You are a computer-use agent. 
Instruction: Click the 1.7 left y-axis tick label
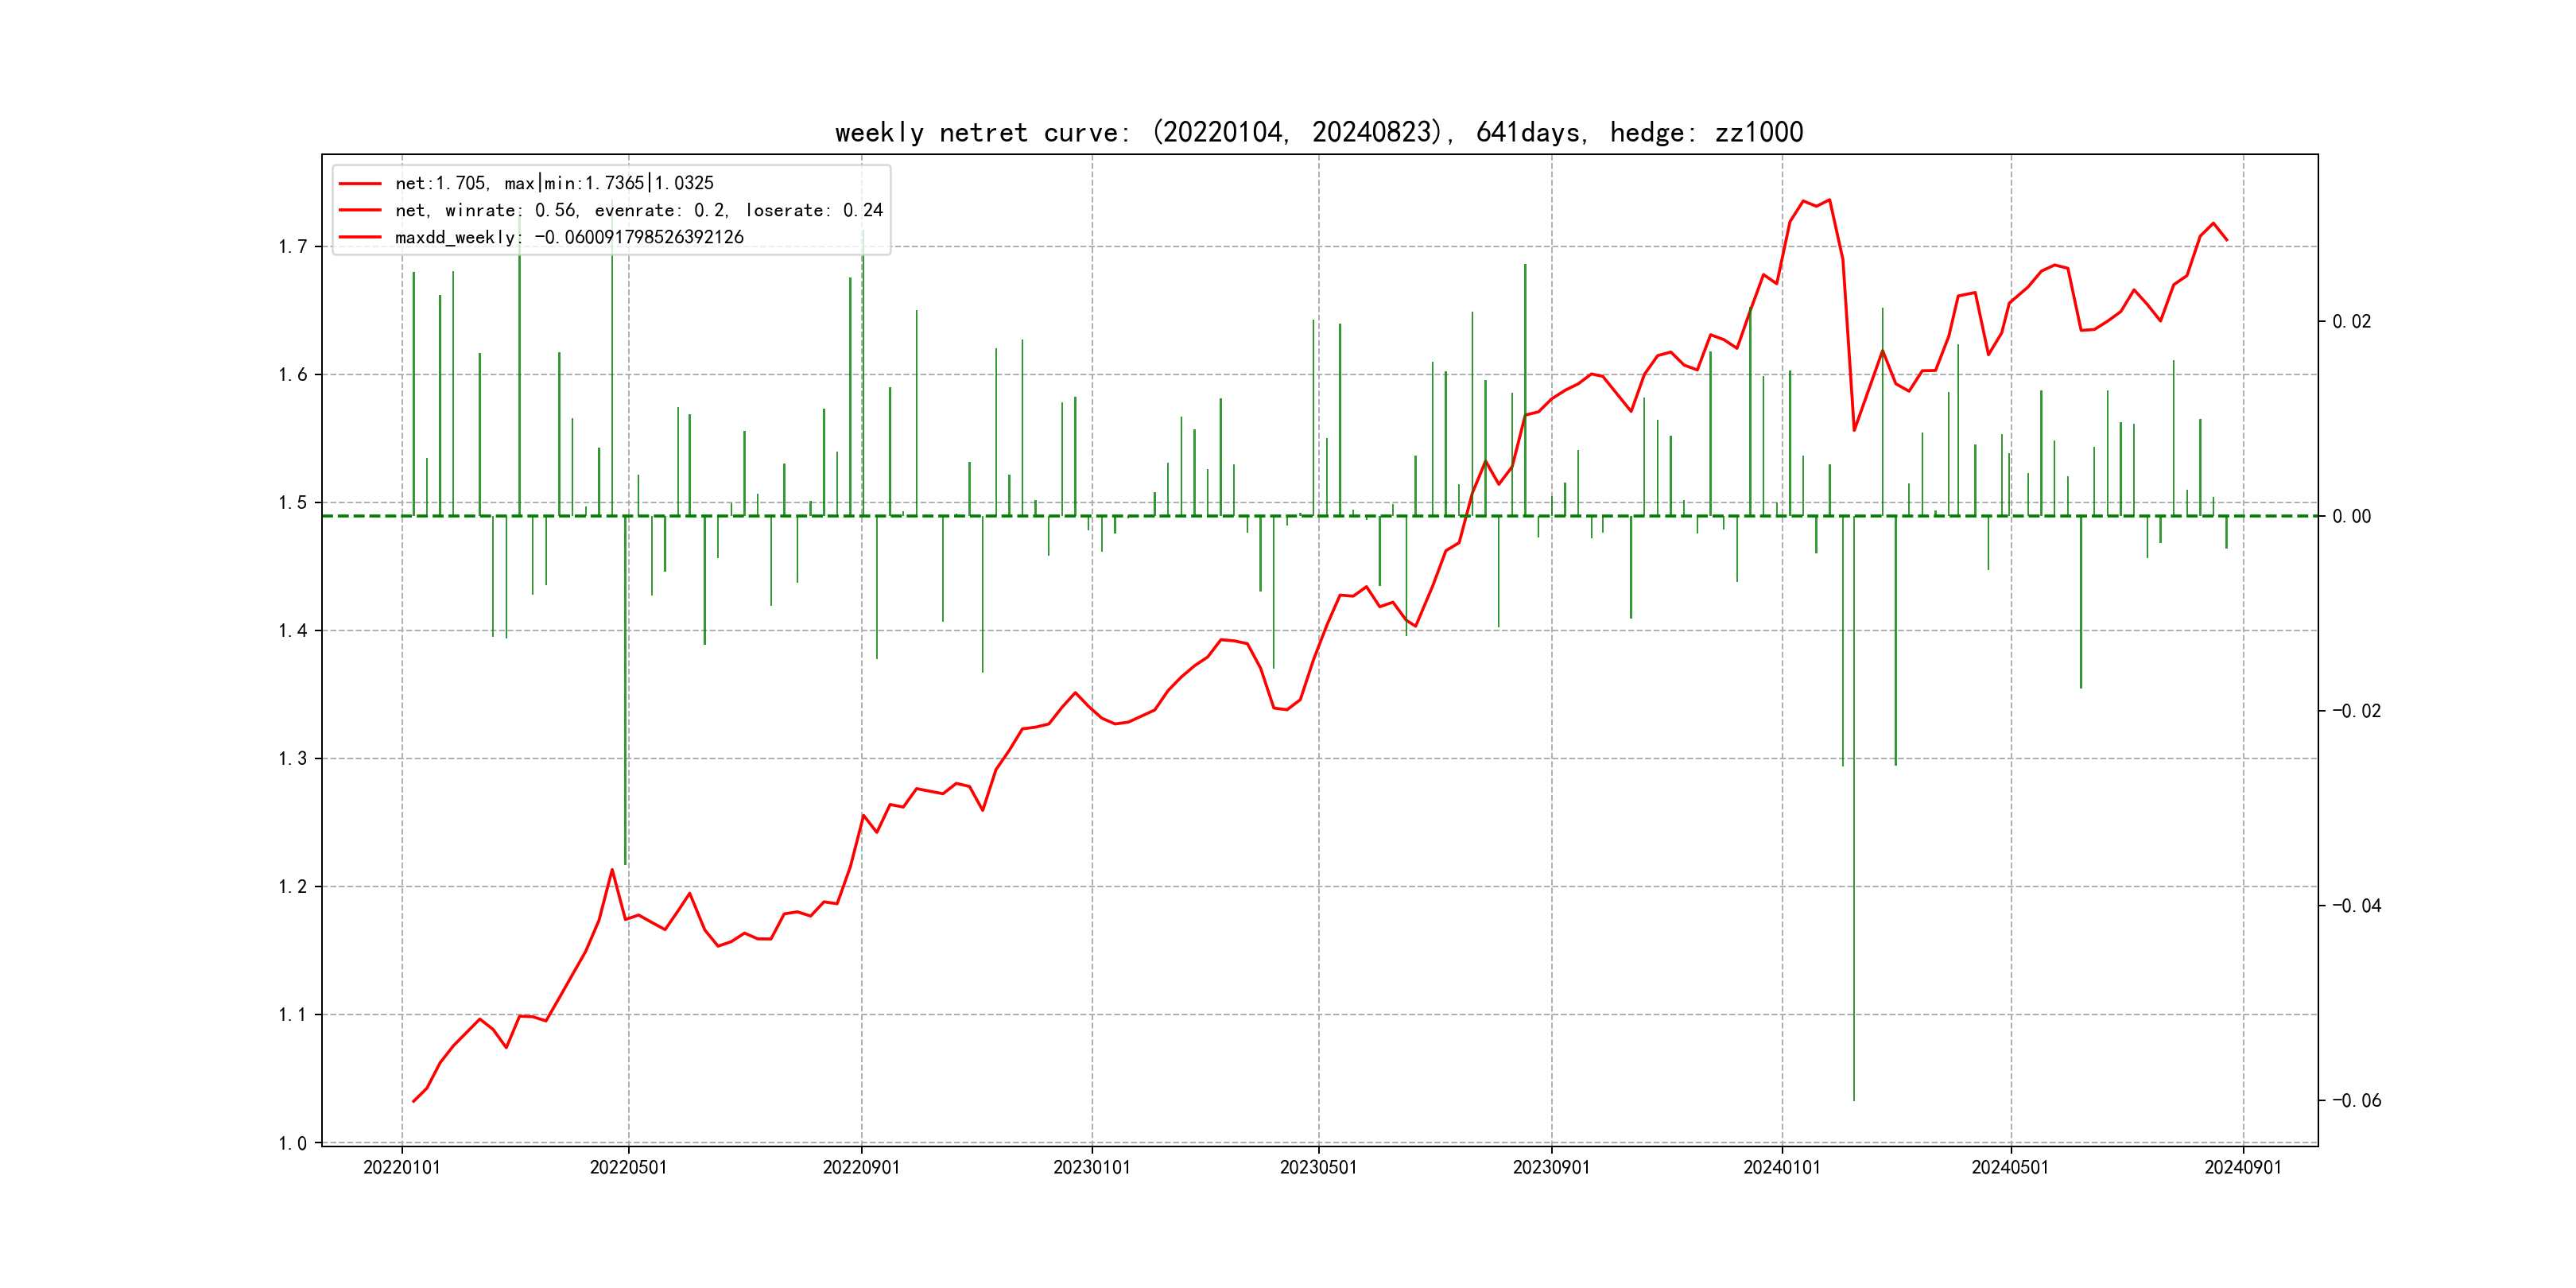click(x=293, y=247)
